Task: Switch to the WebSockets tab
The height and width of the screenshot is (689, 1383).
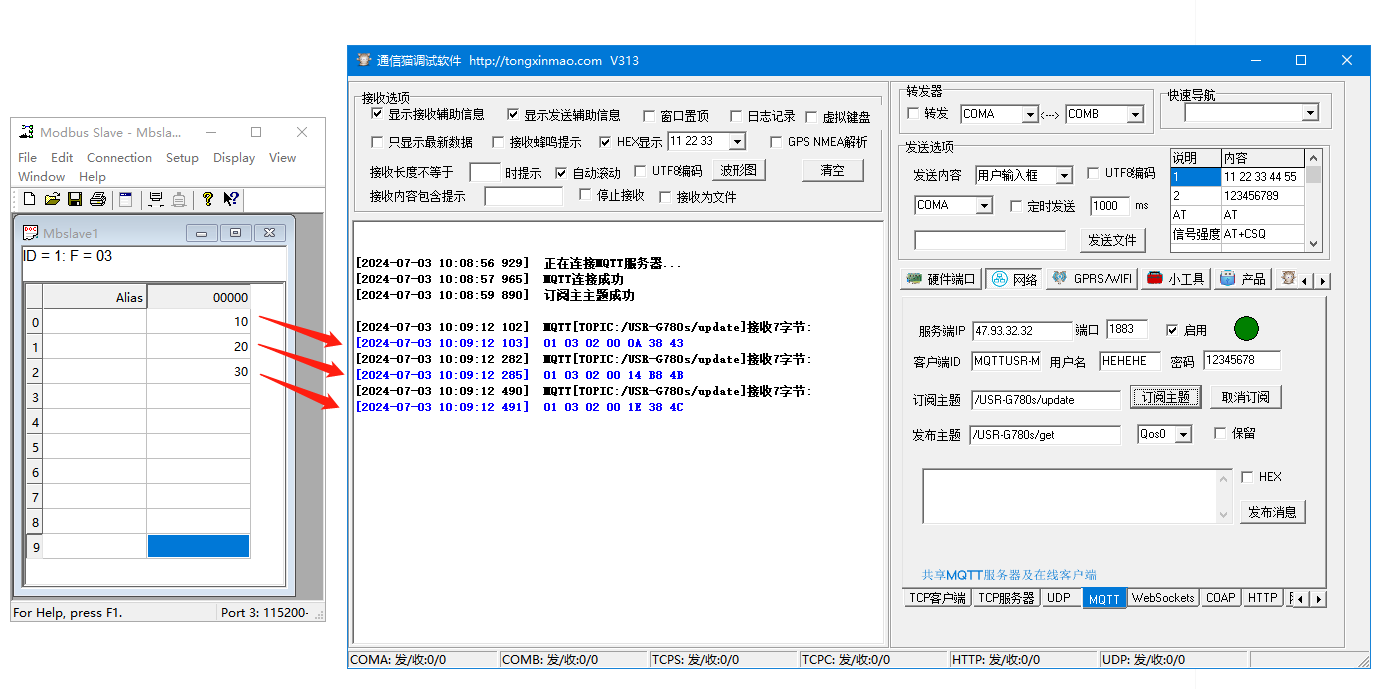Action: click(1162, 598)
